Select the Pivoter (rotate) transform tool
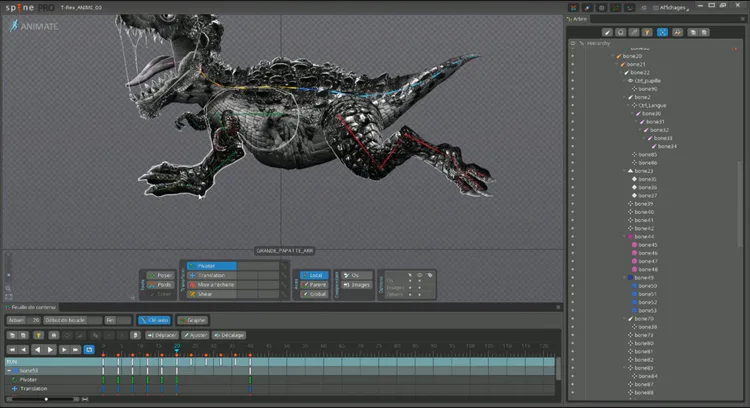This screenshot has width=750, height=408. pos(212,265)
